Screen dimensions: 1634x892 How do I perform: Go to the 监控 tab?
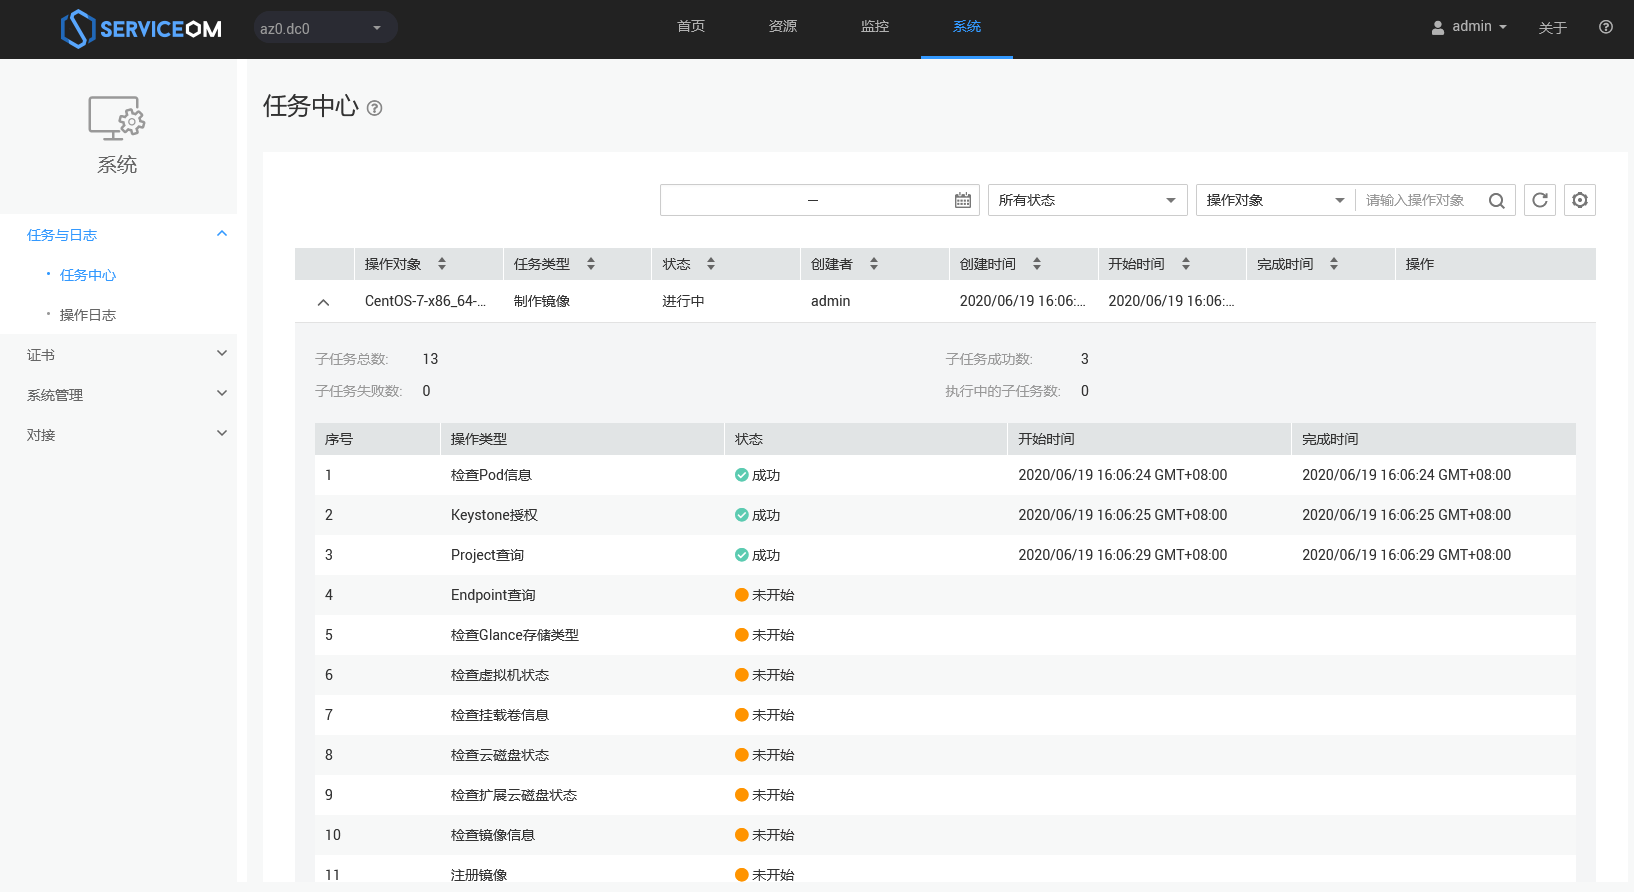pos(875,27)
